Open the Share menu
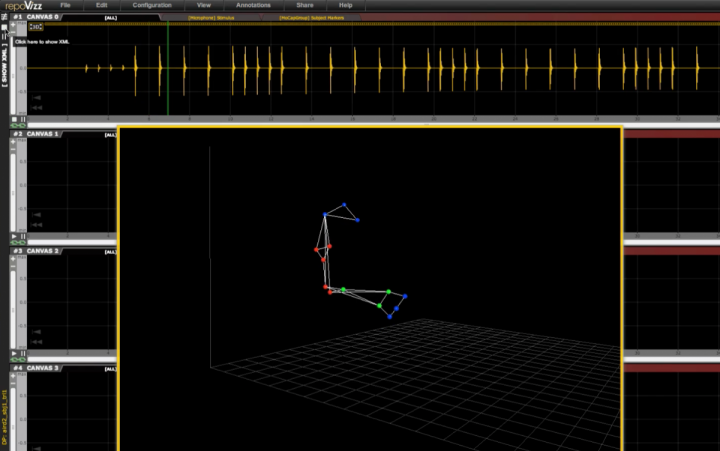 [304, 6]
